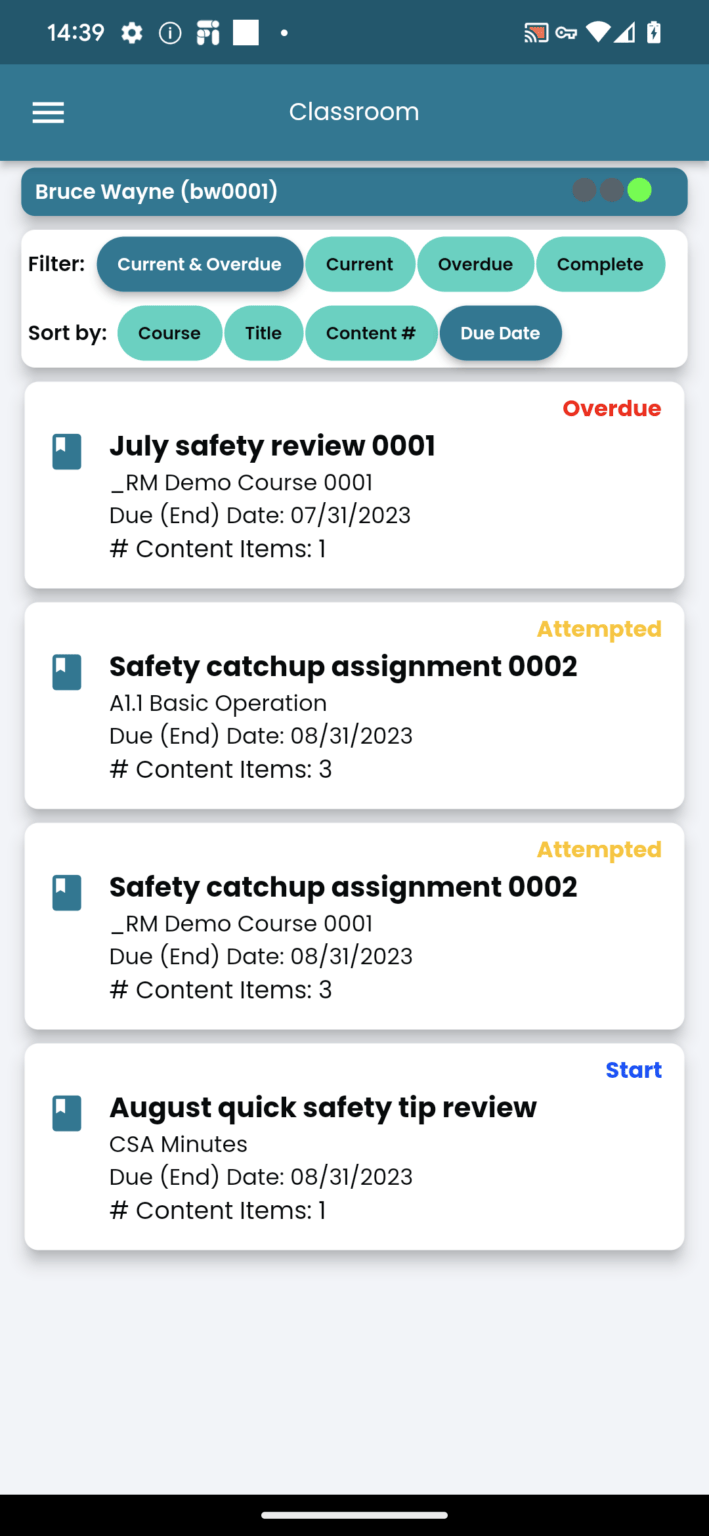Tap the bookmark icon on July safety review 0001
The height and width of the screenshot is (1536, 709).
click(66, 451)
